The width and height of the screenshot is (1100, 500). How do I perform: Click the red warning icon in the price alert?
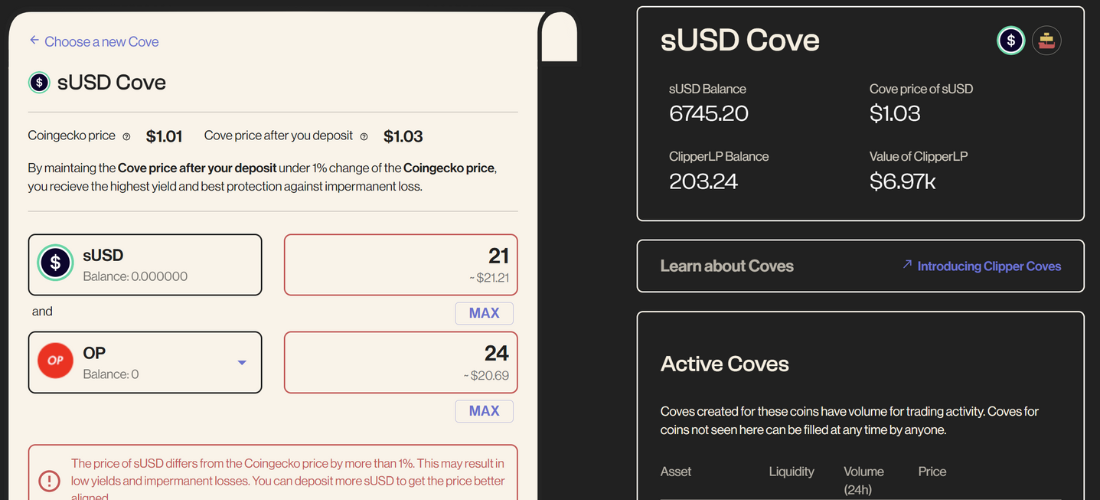click(49, 480)
